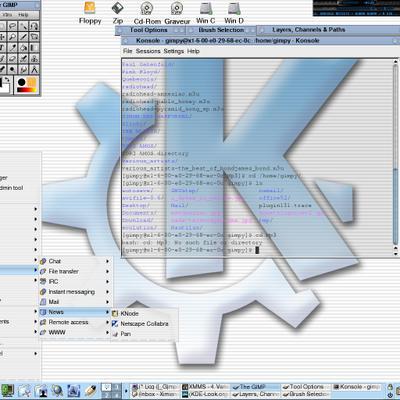Viewport: 400px width, 400px height.
Task: Select the dodge and burn tool
Action: pyautogui.click(x=12, y=69)
